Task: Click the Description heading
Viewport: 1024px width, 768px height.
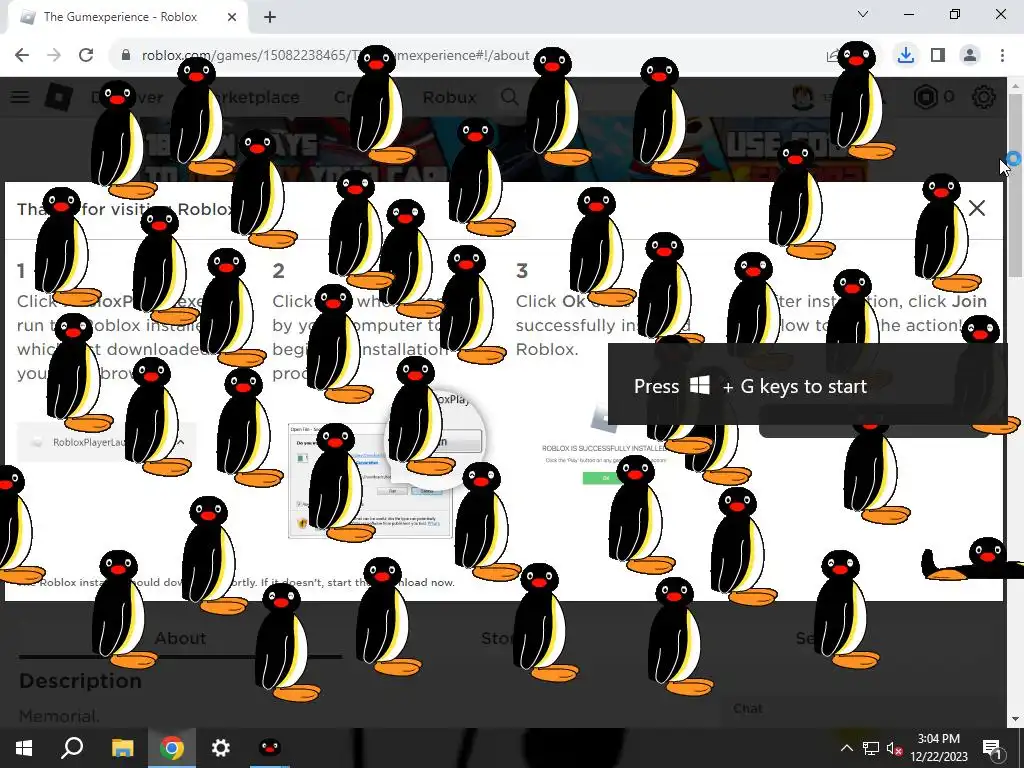Action: [x=80, y=680]
